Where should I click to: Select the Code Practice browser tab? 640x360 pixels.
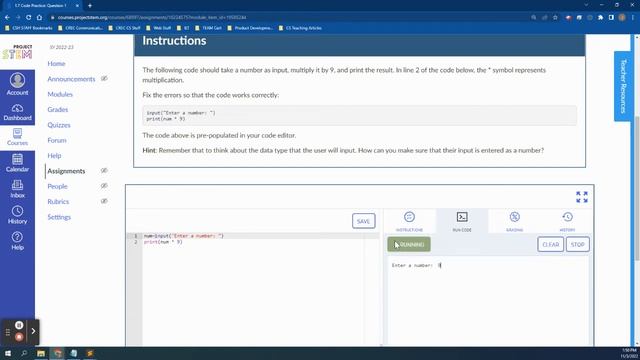coord(41,6)
